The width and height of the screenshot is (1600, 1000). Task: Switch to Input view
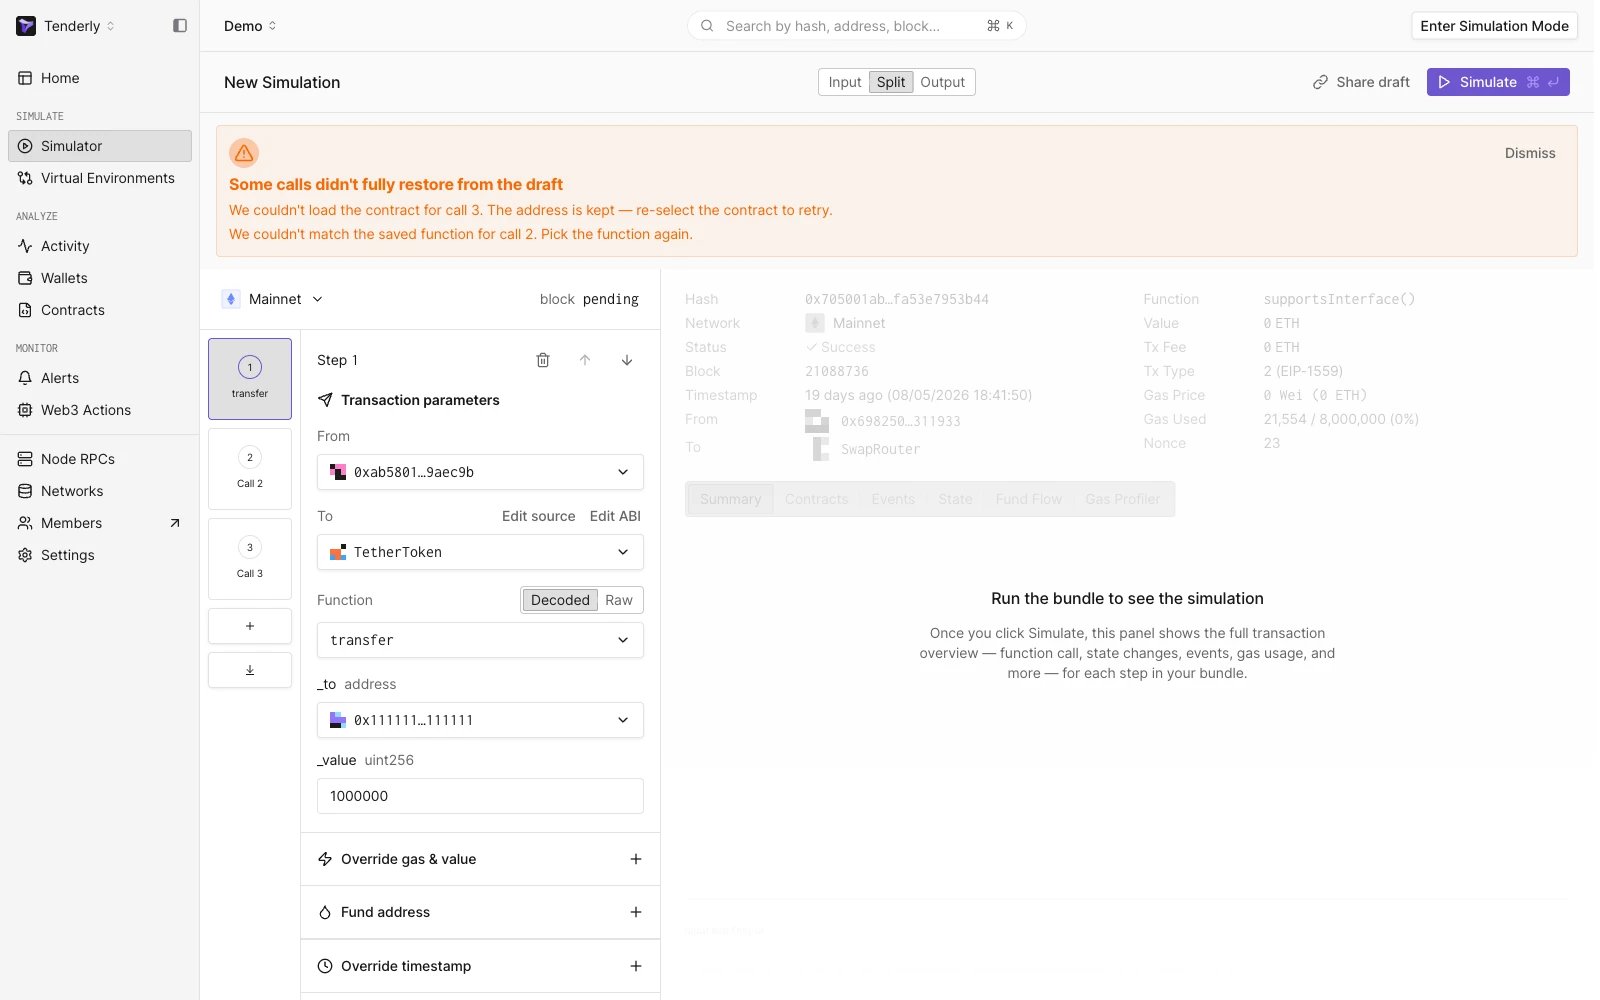844,82
